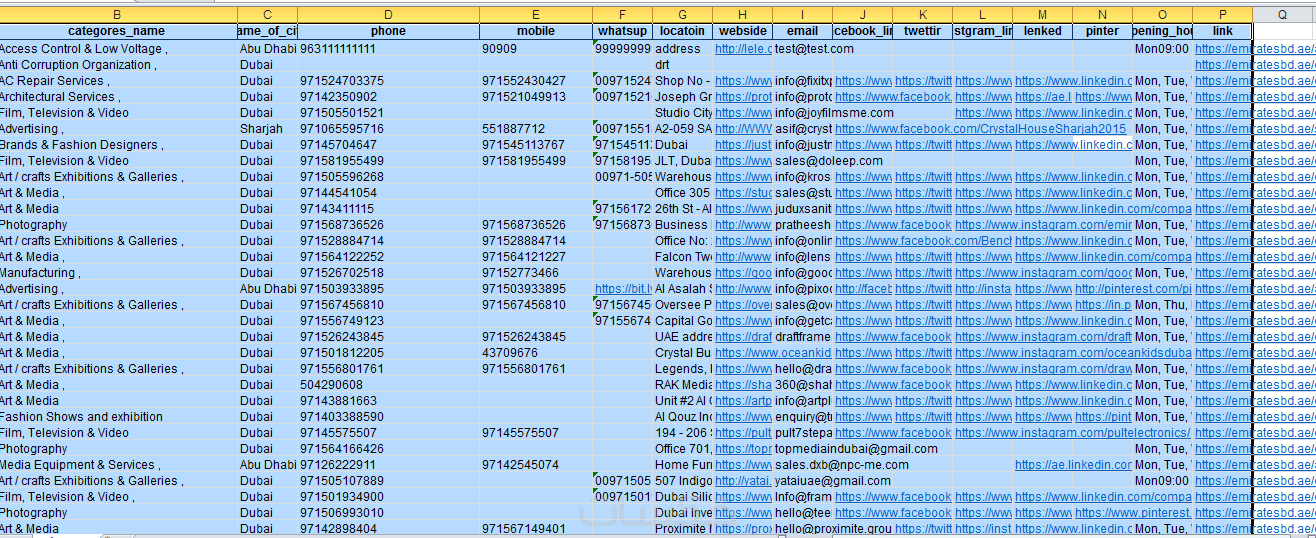The width and height of the screenshot is (1316, 538).
Task: Select column G header letter
Action: pos(682,15)
